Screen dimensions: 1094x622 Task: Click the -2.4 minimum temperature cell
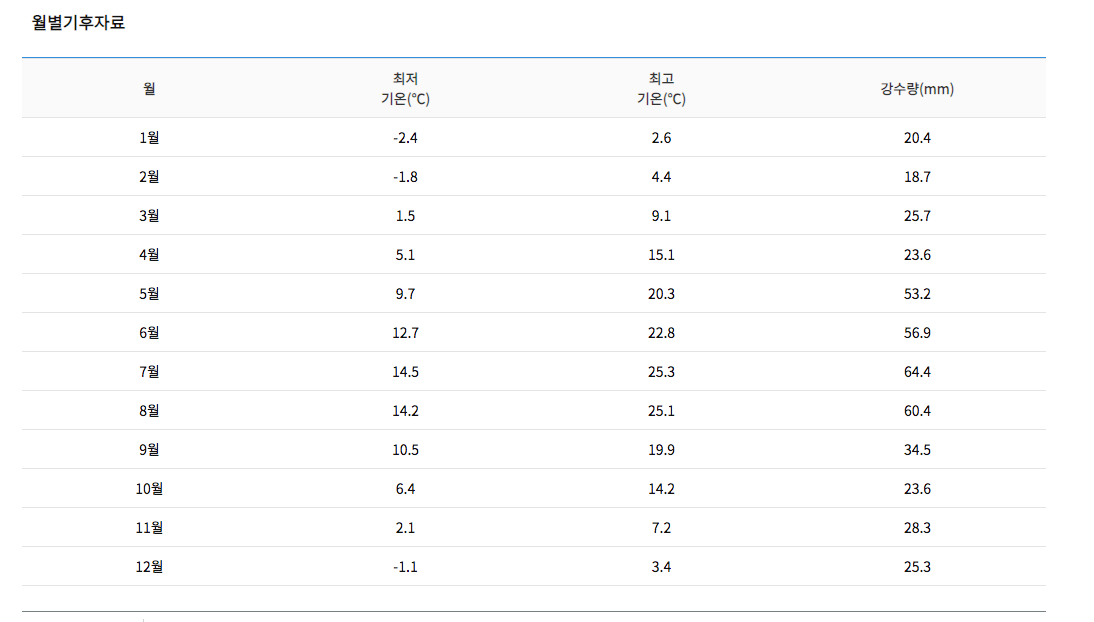coord(405,138)
